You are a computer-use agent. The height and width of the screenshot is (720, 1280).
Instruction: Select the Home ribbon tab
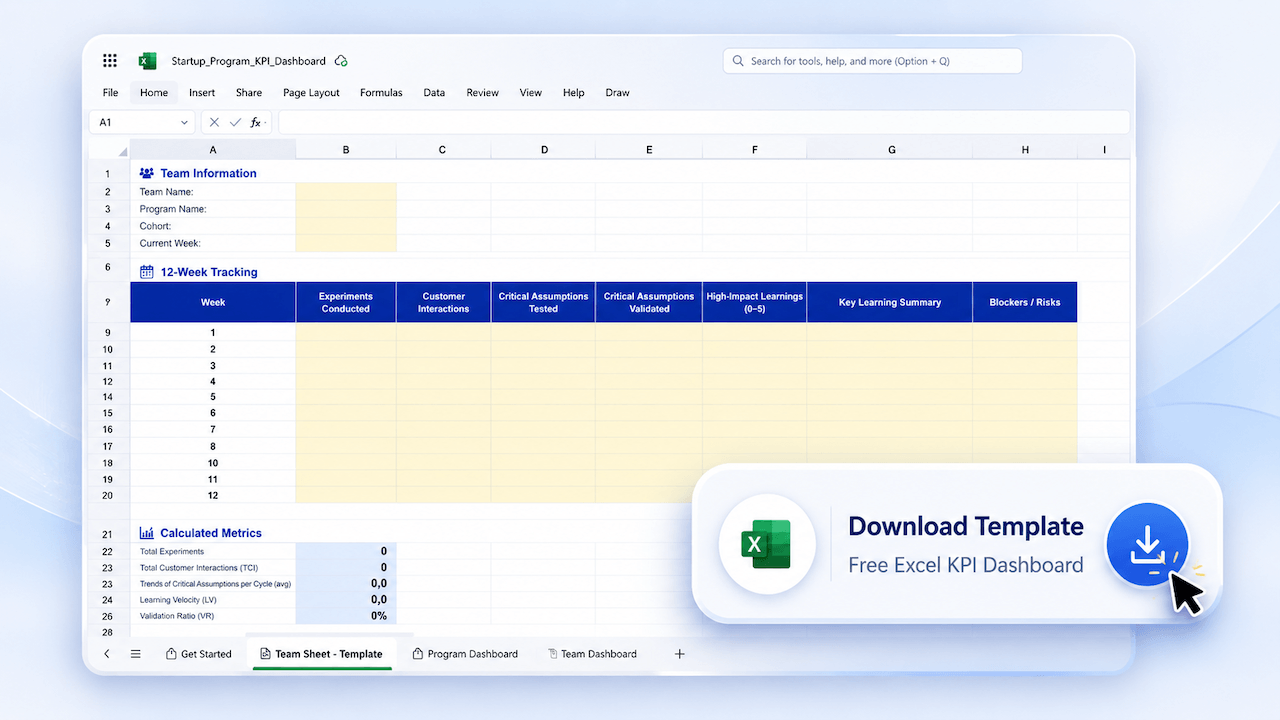pos(154,93)
